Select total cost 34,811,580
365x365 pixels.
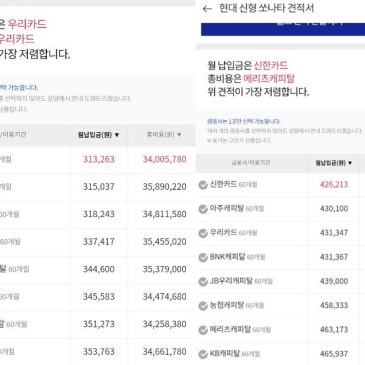(x=164, y=214)
